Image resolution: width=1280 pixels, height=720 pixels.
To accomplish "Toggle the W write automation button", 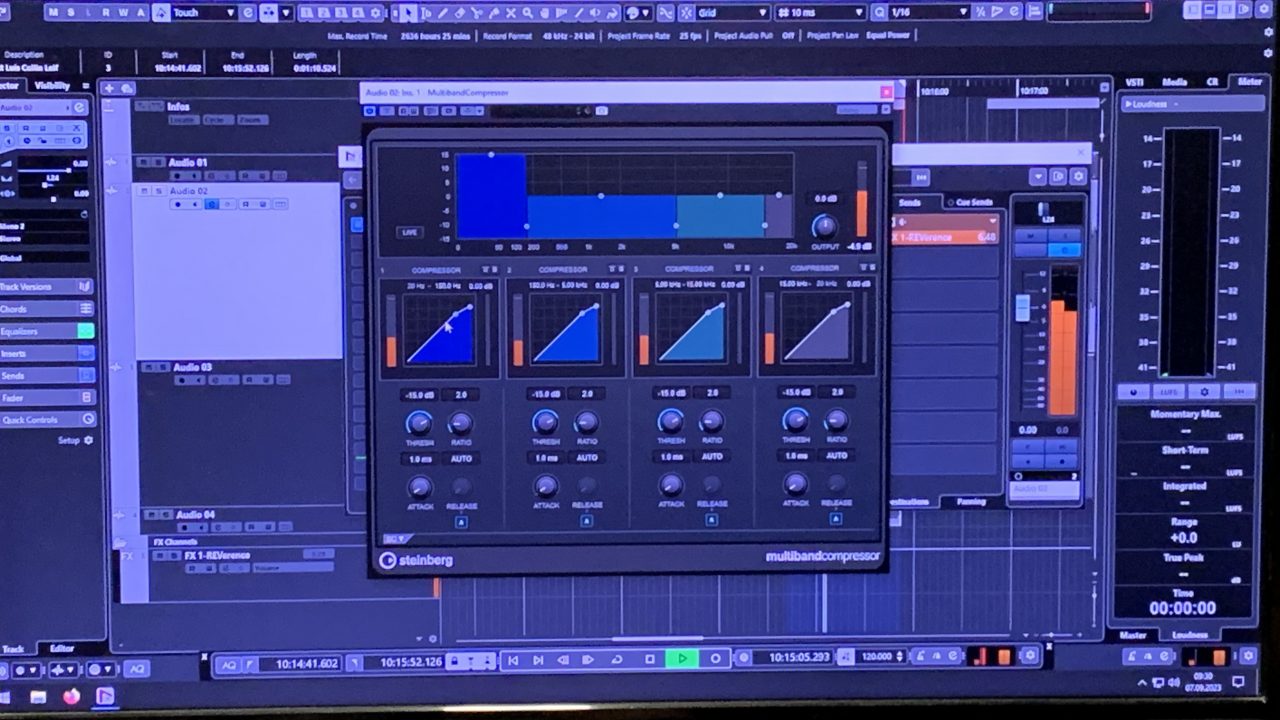I will [124, 12].
